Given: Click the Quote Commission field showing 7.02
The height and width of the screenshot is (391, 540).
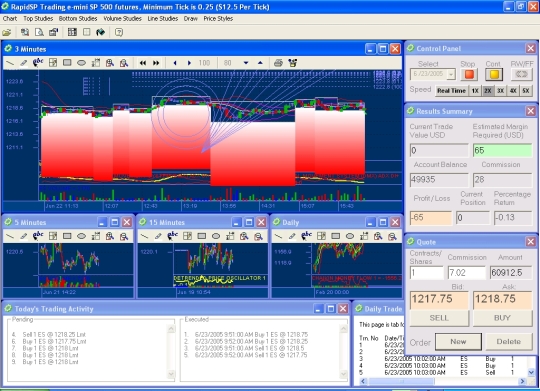Looking at the screenshot, I should tap(466, 273).
